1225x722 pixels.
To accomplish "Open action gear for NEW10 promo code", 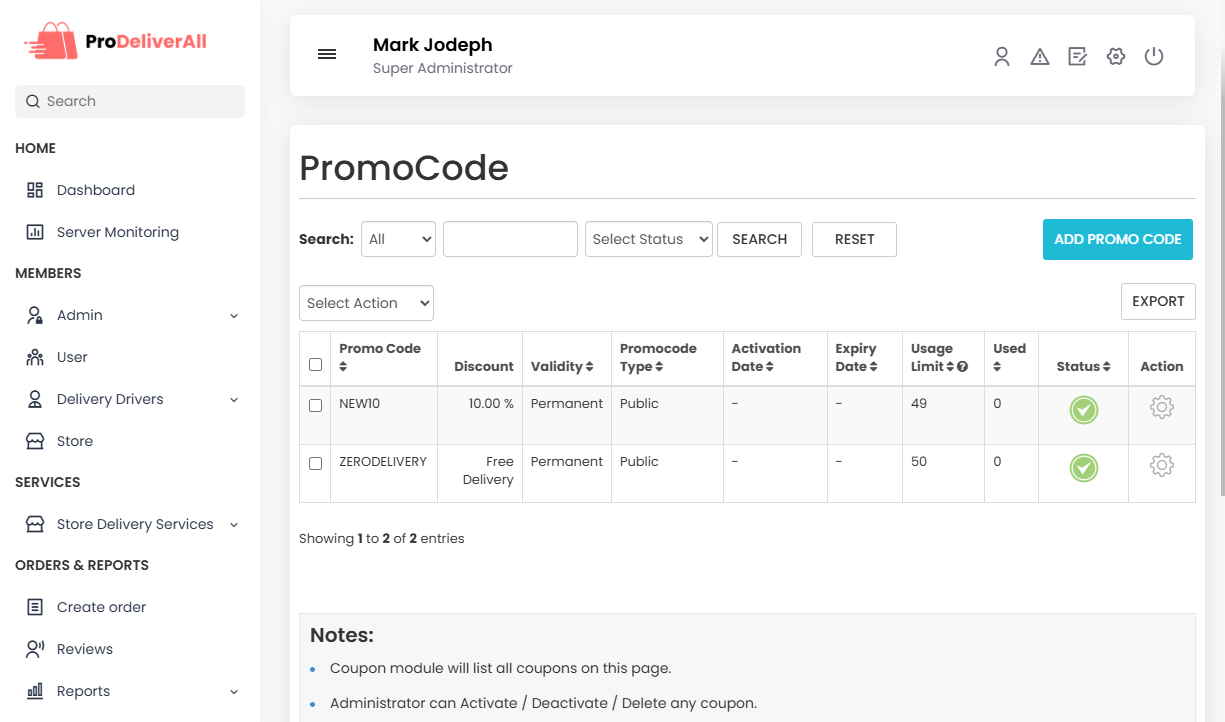I will point(1161,408).
